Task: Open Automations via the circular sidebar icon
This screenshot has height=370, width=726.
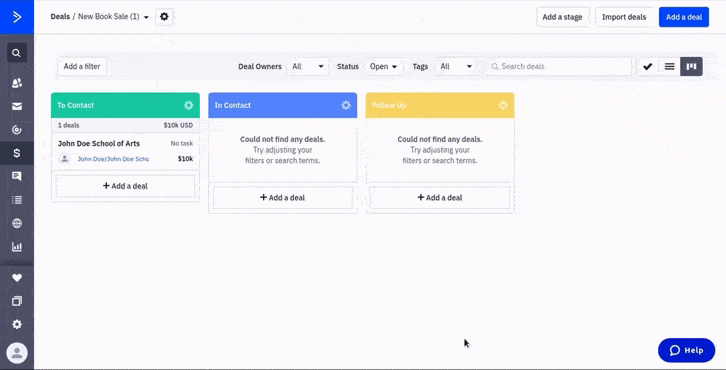Action: click(x=17, y=130)
